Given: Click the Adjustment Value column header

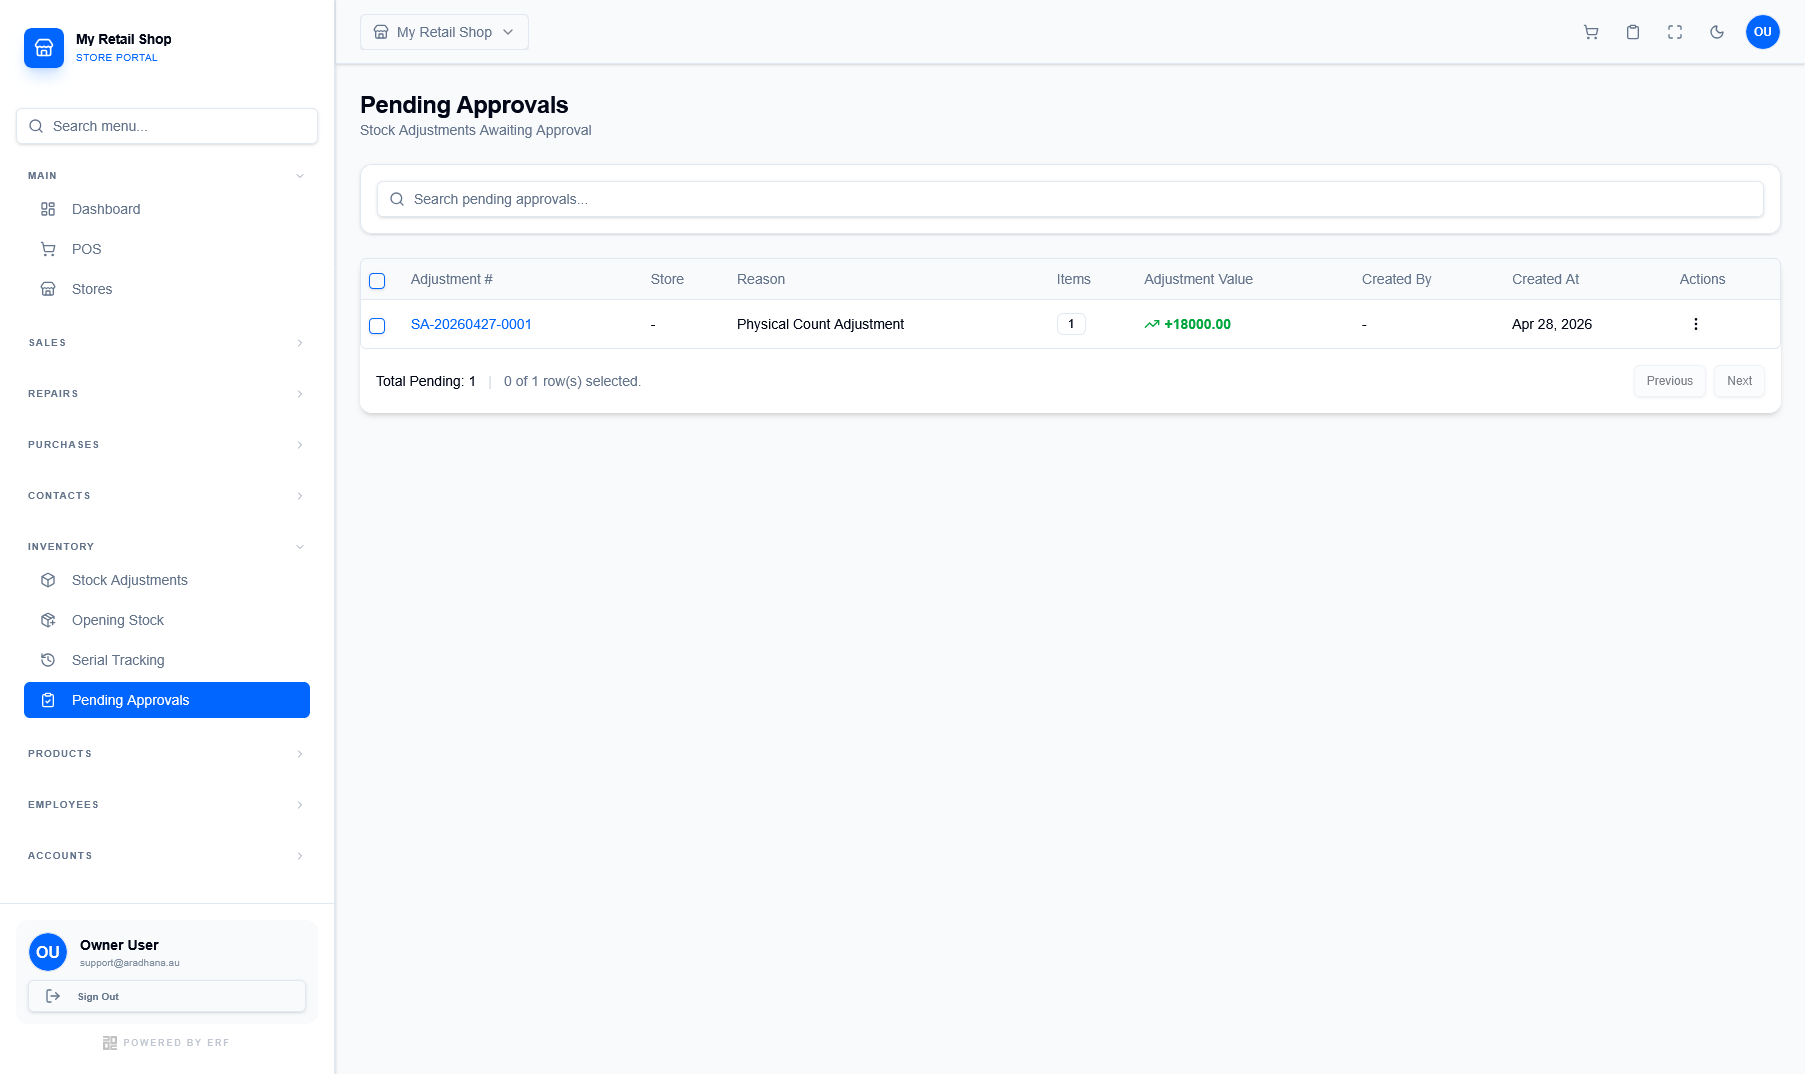Looking at the screenshot, I should [x=1198, y=279].
